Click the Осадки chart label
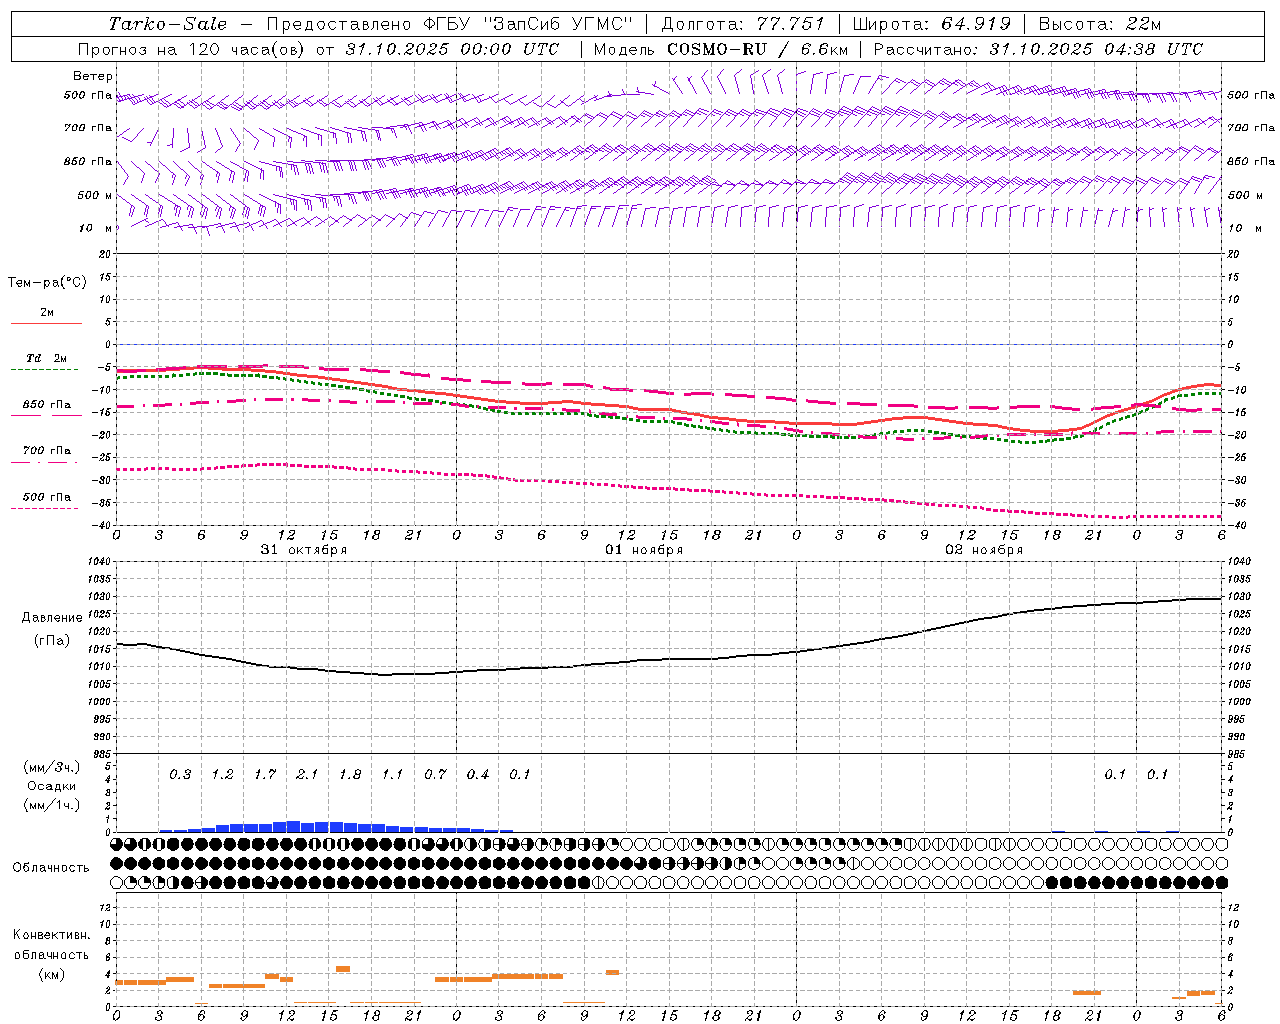Image resolution: width=1280 pixels, height=1024 pixels. pyautogui.click(x=51, y=787)
